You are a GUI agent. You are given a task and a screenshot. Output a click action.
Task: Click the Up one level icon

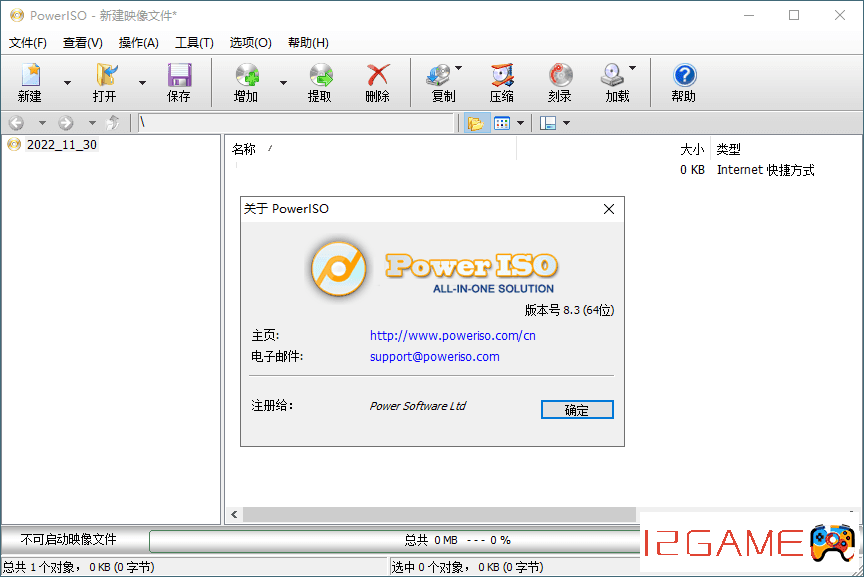(x=113, y=122)
